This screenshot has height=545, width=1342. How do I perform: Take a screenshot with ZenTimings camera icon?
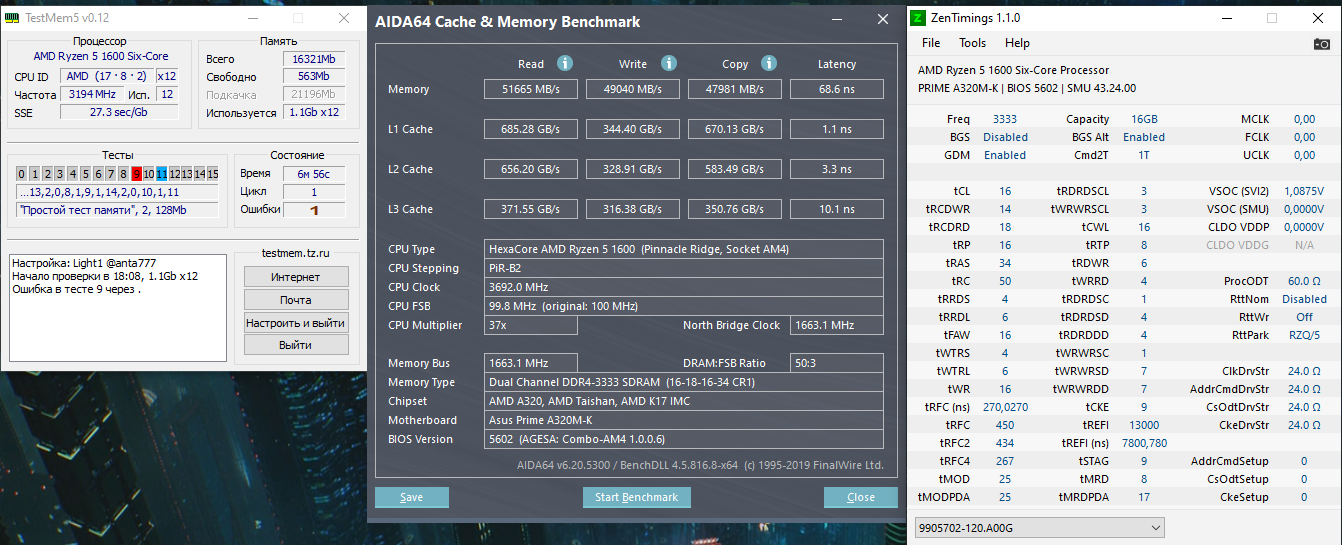[x=1322, y=43]
